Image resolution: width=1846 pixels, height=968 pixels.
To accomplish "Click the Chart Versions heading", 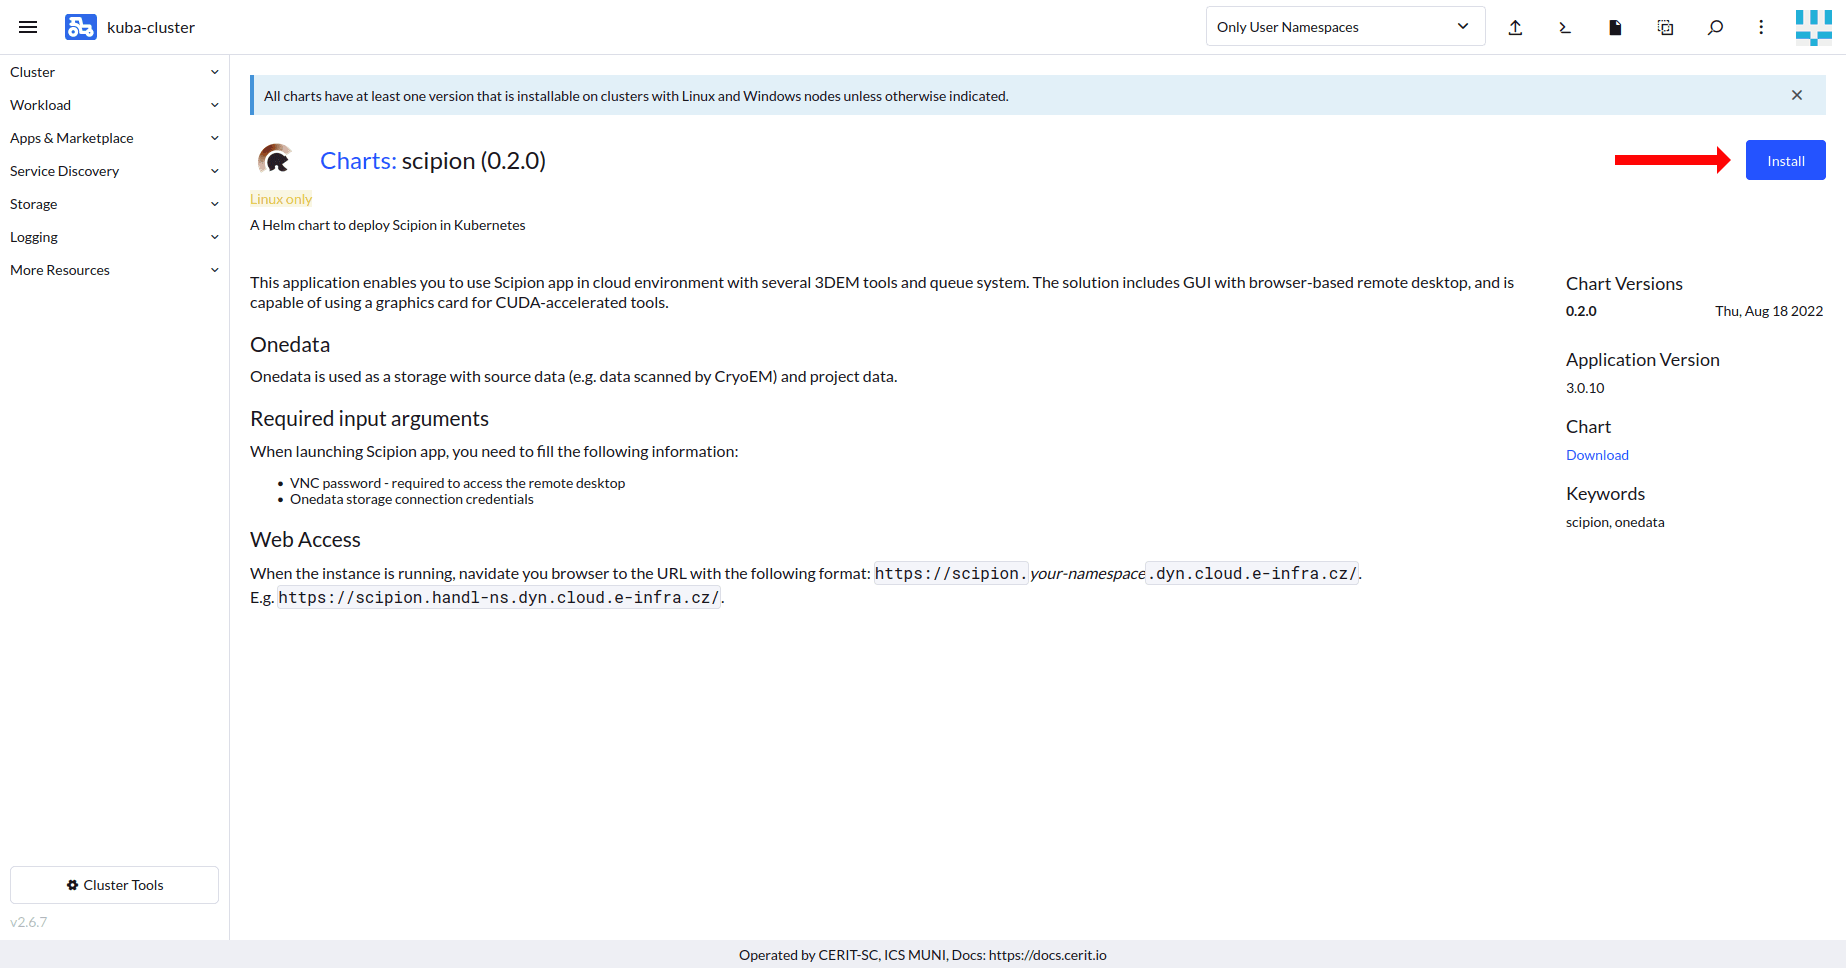I will [1624, 284].
